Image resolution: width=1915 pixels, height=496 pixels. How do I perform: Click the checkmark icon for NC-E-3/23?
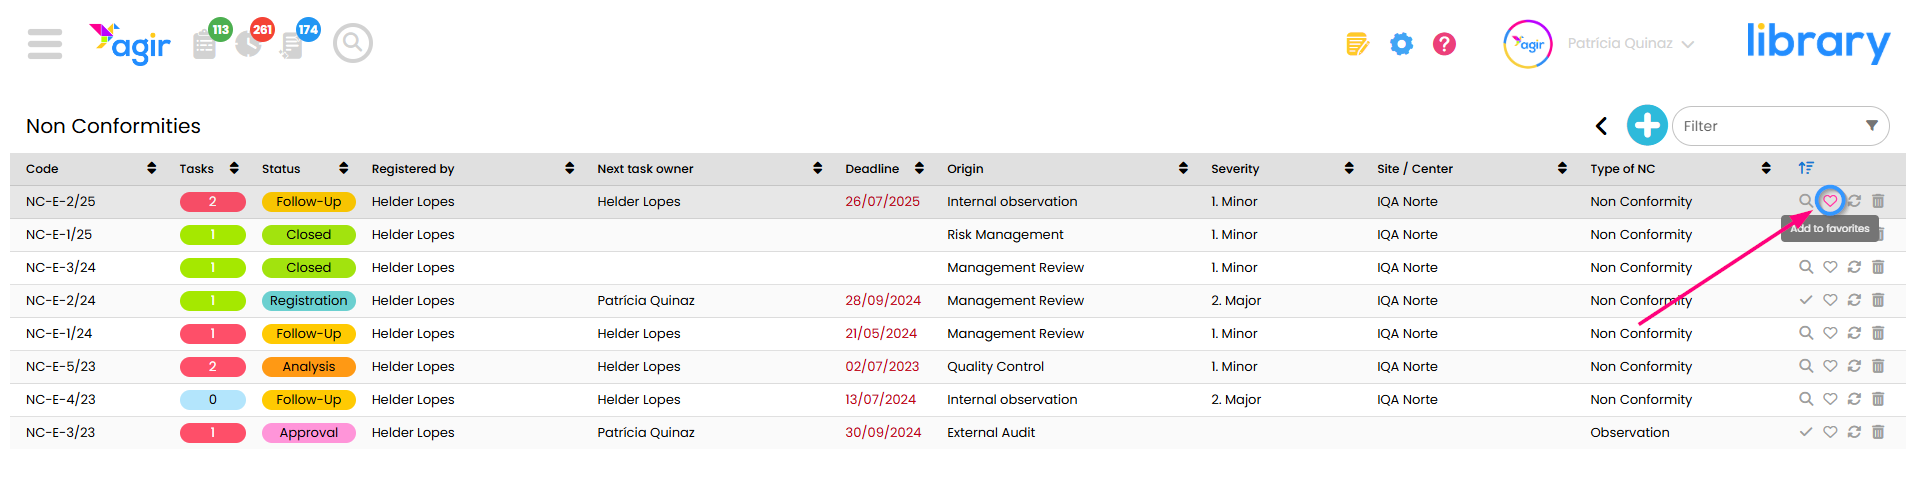[x=1806, y=432]
